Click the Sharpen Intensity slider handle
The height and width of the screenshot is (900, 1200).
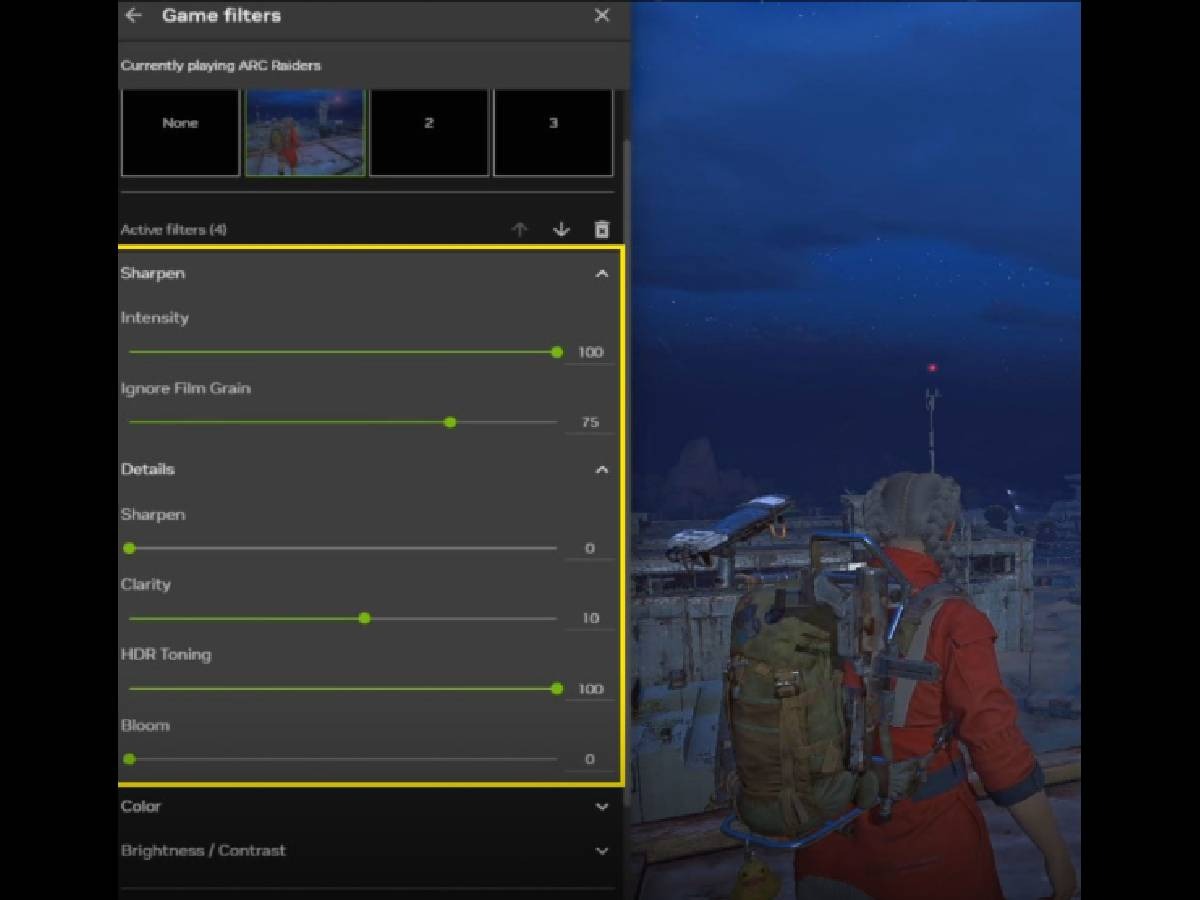[557, 352]
